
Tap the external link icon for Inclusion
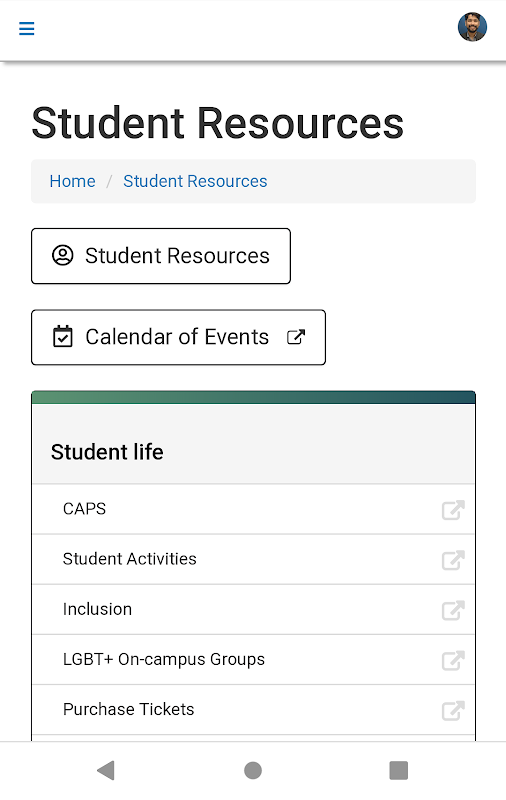click(x=453, y=610)
